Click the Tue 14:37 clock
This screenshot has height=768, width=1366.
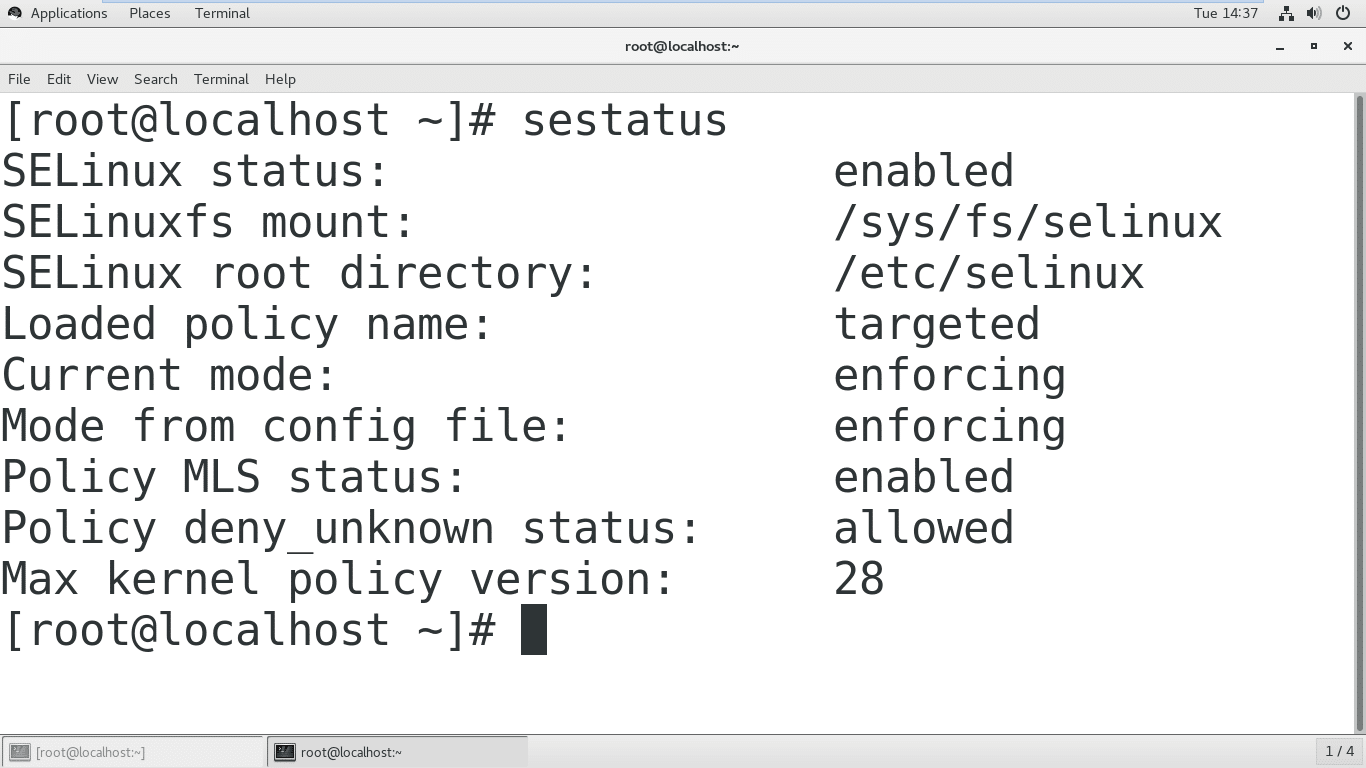(x=1225, y=13)
